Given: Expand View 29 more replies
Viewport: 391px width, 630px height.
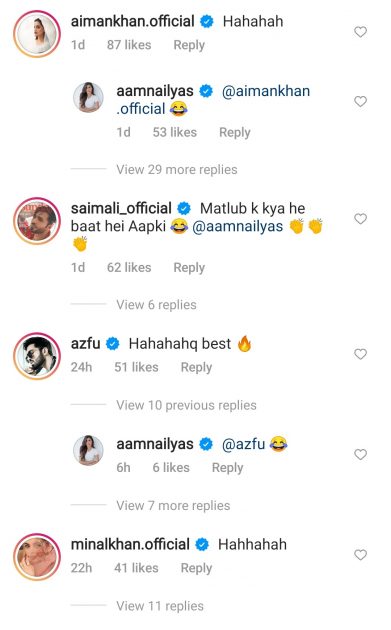Looking at the screenshot, I should coord(177,170).
